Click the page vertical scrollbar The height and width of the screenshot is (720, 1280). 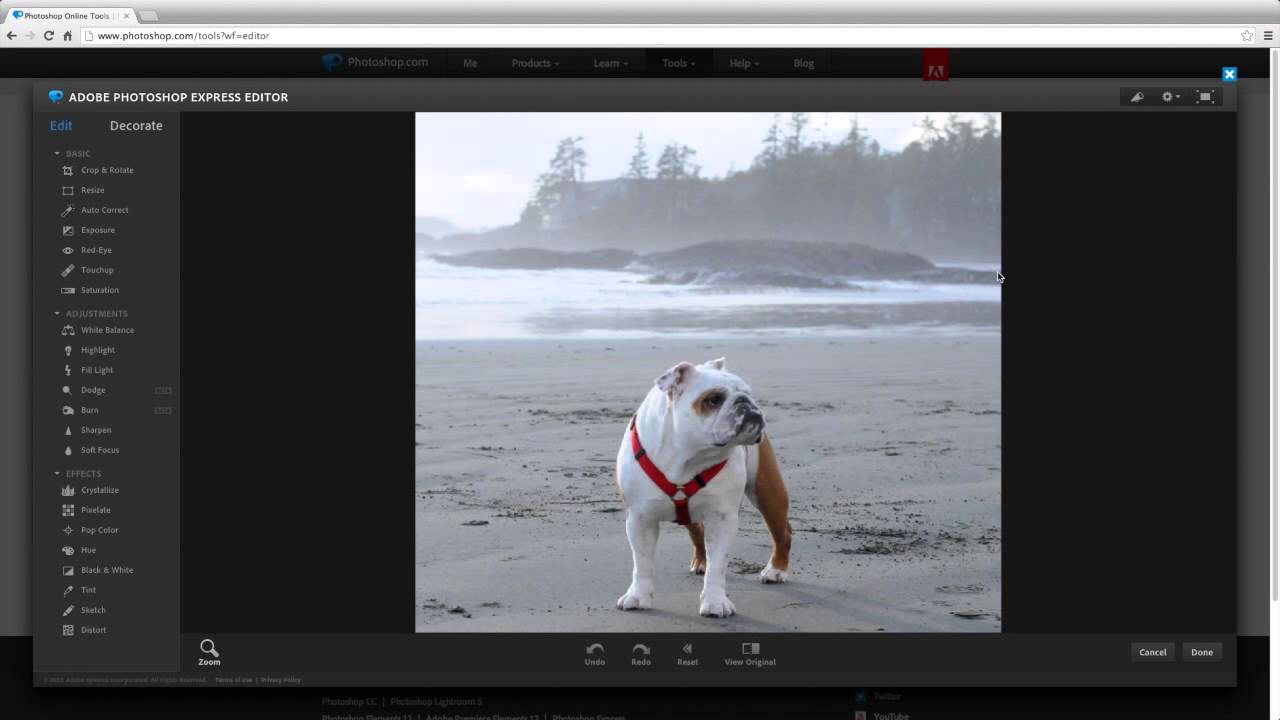1274,324
